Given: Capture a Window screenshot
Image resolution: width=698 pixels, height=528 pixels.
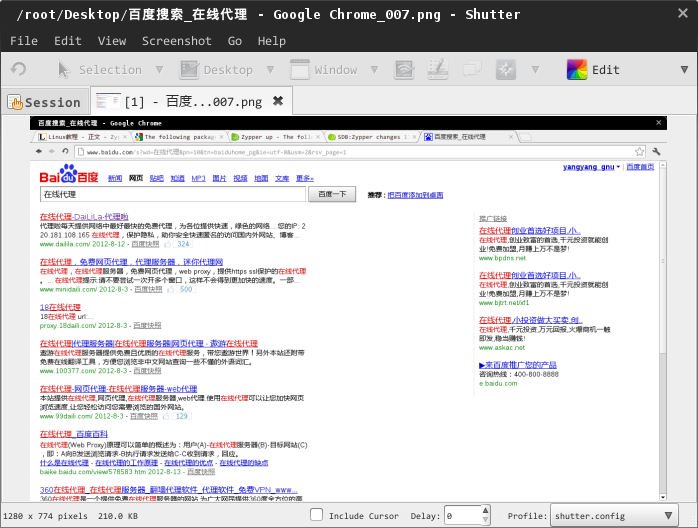Looking at the screenshot, I should pos(323,70).
